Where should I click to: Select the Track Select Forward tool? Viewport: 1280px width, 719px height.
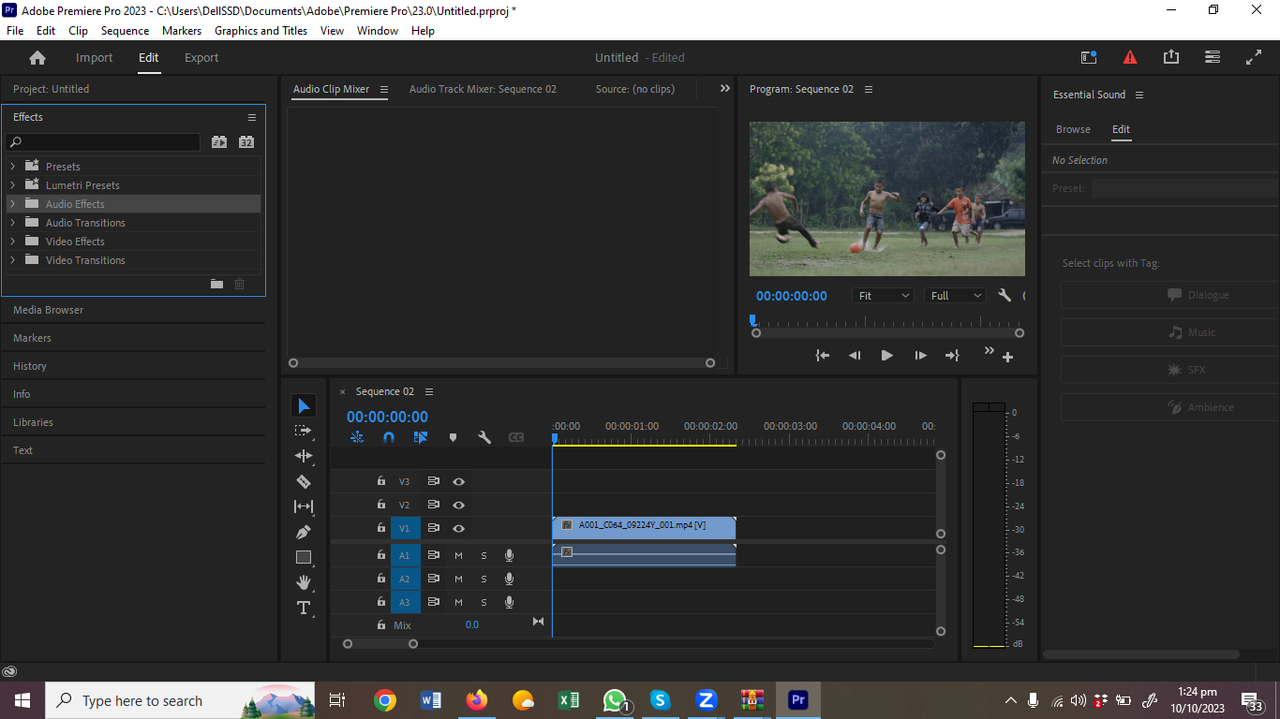304,430
